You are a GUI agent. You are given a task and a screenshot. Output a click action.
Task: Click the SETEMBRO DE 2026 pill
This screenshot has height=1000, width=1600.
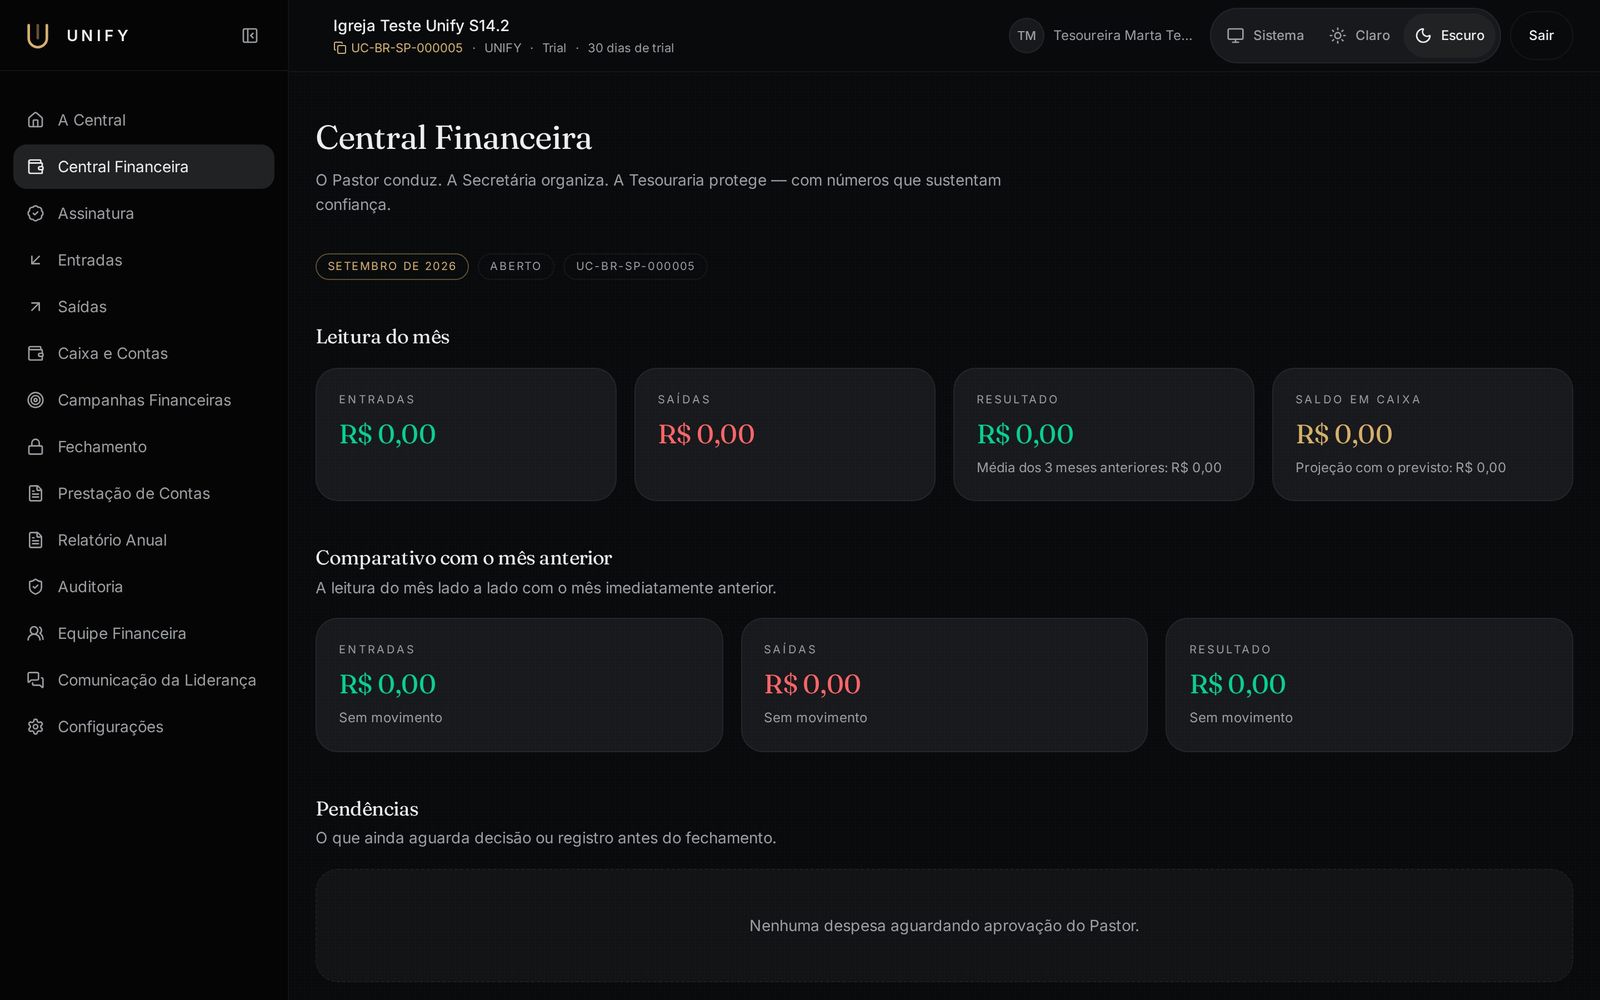coord(392,266)
